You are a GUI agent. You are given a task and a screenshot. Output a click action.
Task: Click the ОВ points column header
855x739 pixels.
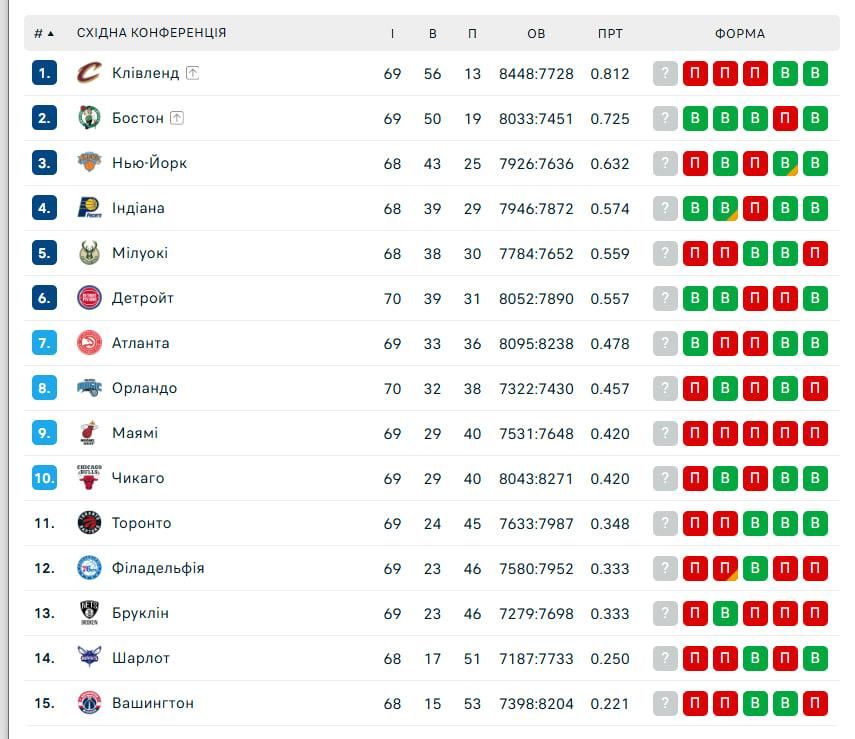pos(536,33)
